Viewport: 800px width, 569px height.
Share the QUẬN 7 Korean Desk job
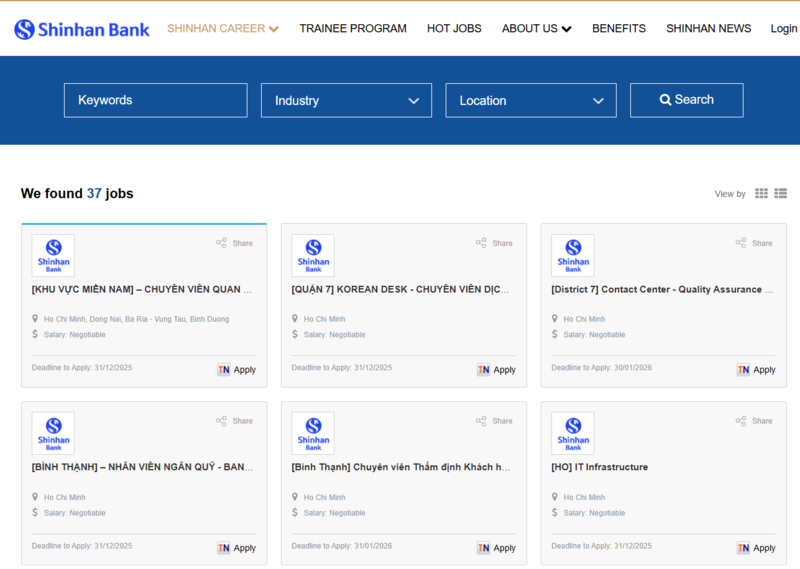(x=494, y=243)
